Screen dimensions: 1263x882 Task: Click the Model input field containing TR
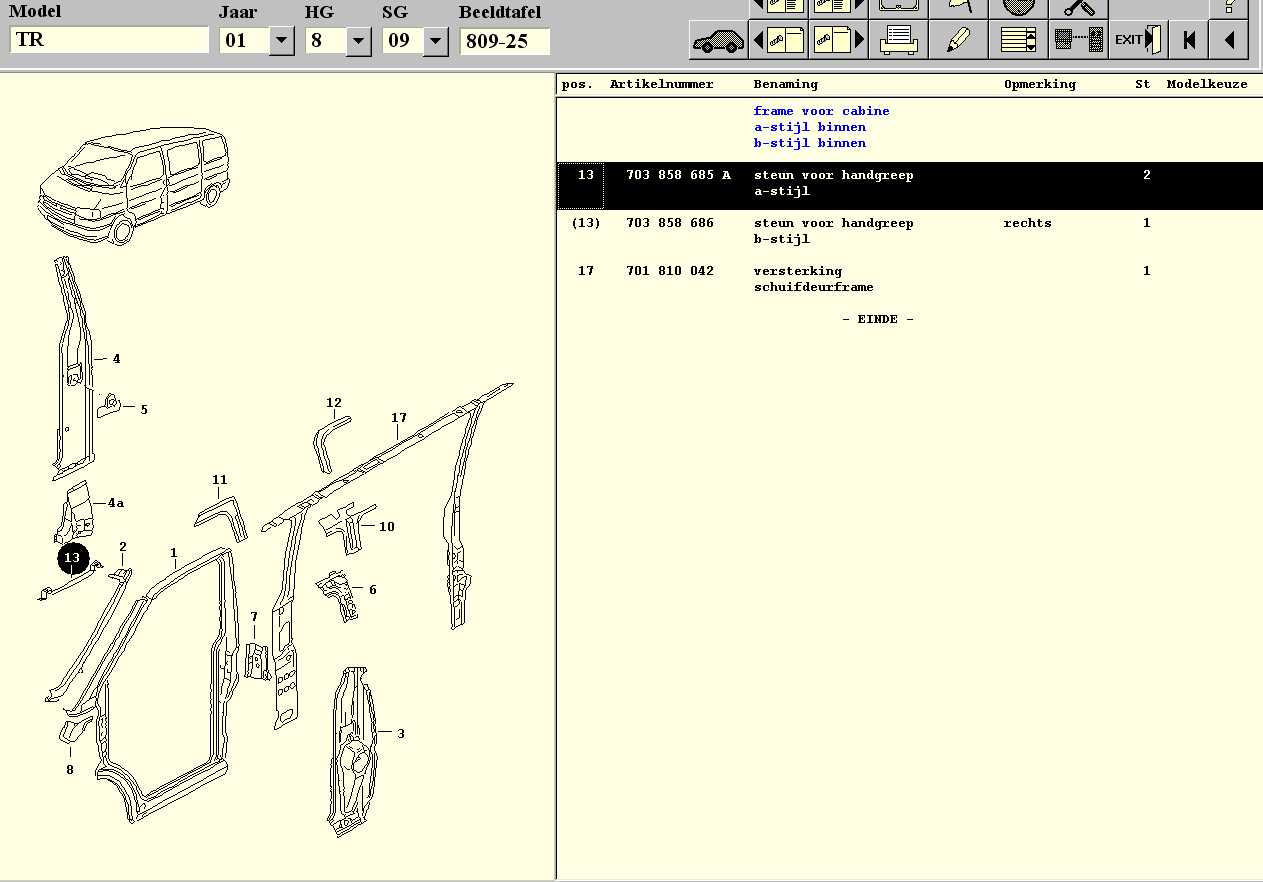(x=108, y=41)
